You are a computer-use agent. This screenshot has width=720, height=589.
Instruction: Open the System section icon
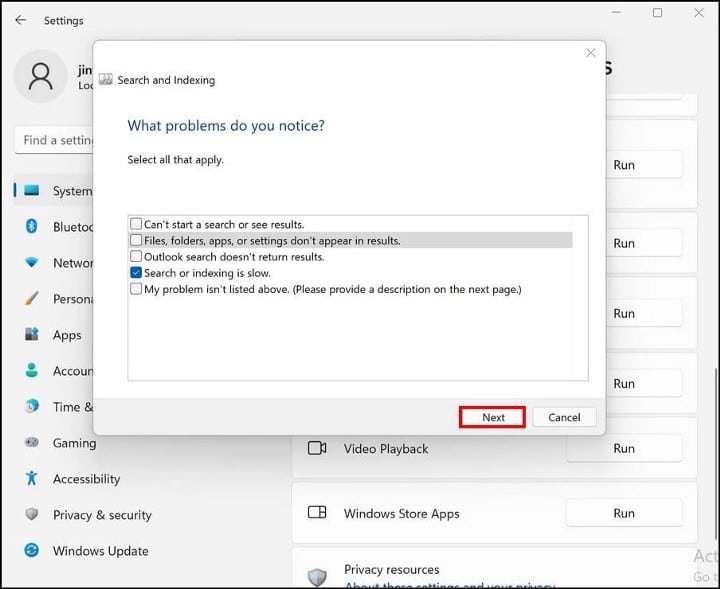[32, 190]
